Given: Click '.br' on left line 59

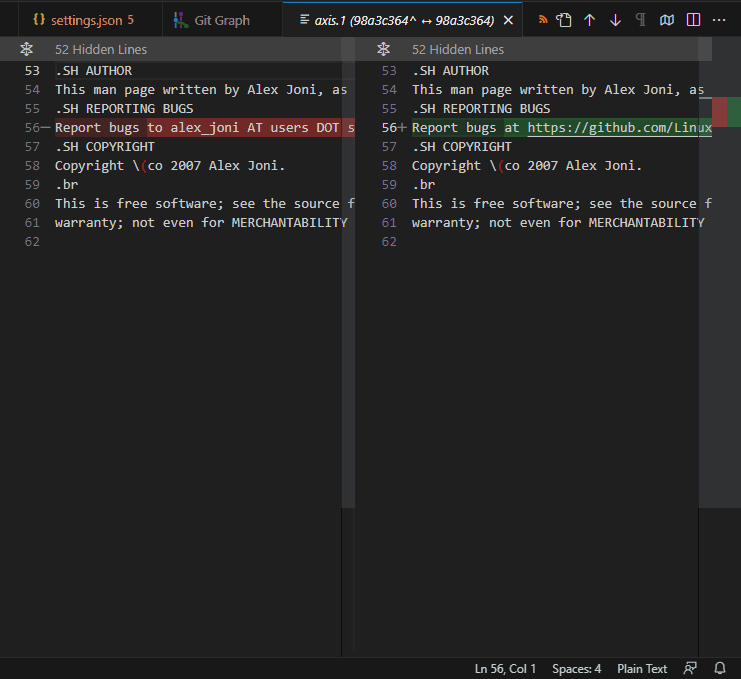Looking at the screenshot, I should click(67, 185).
